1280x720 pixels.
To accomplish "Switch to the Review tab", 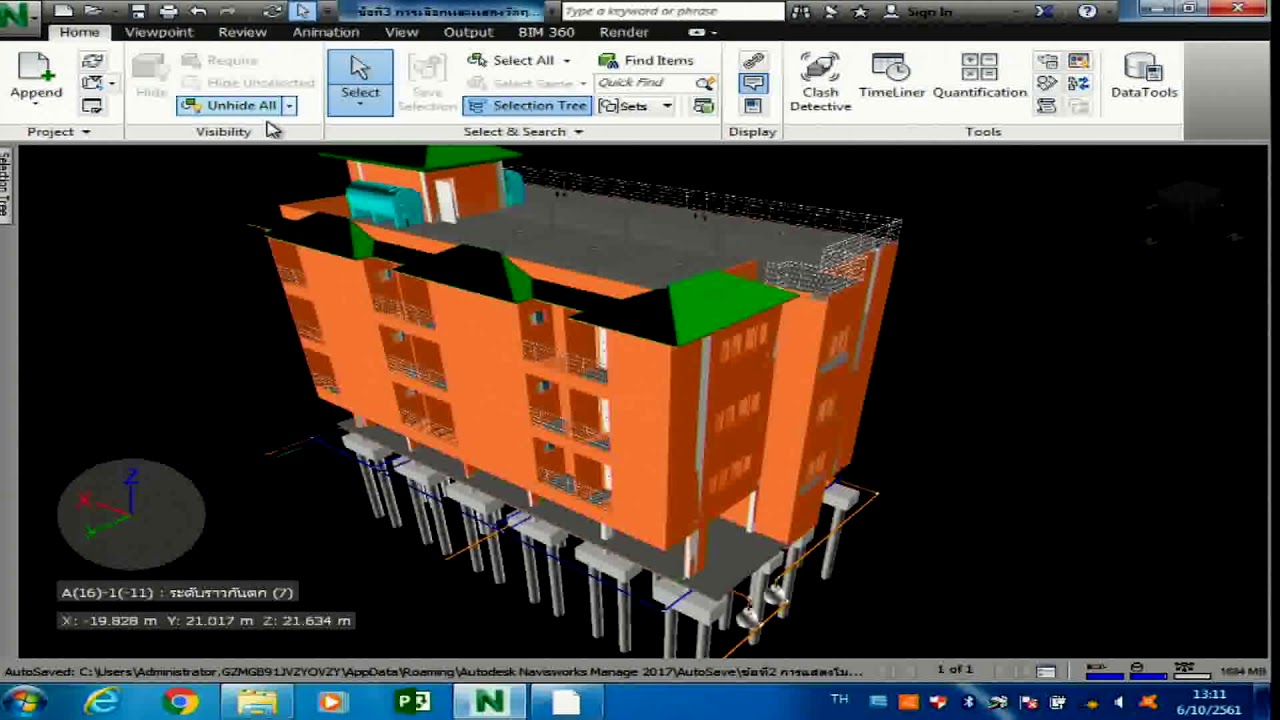I will (x=242, y=32).
